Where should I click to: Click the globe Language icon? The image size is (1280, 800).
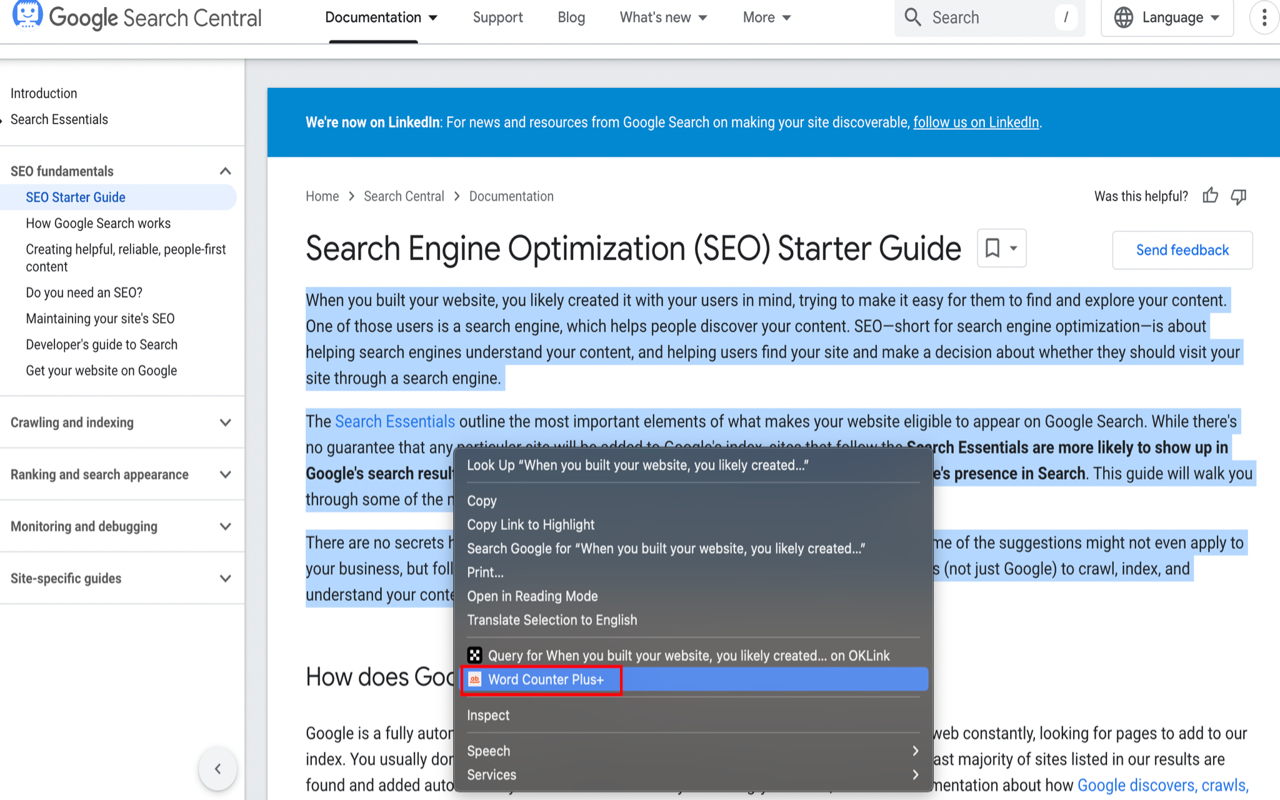click(x=1124, y=18)
